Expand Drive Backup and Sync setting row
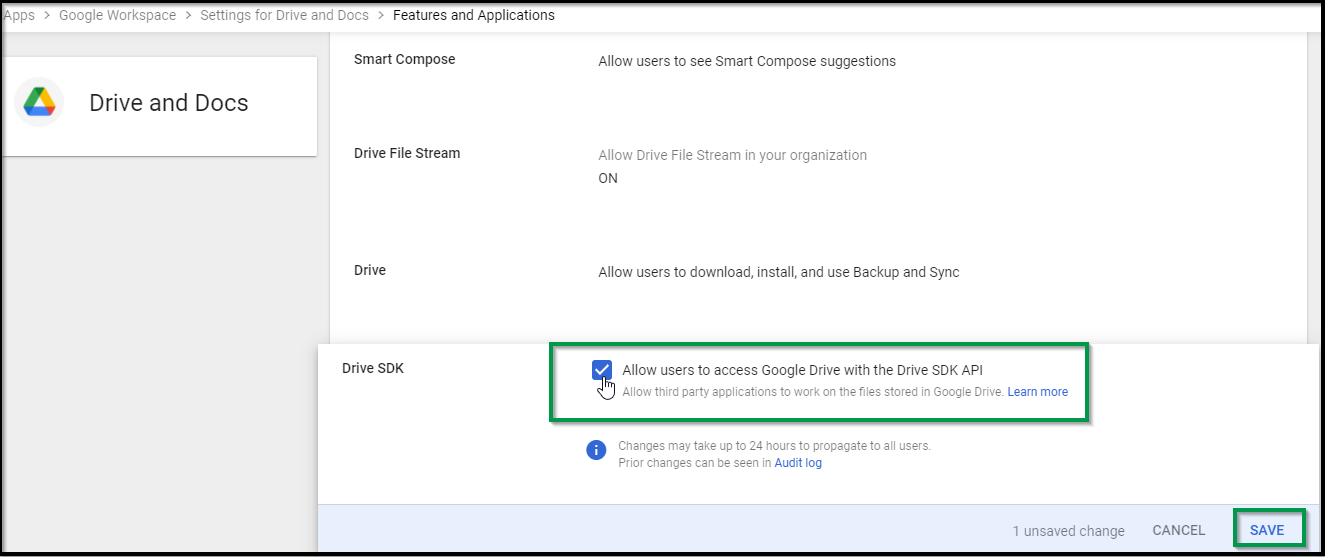 [778, 272]
